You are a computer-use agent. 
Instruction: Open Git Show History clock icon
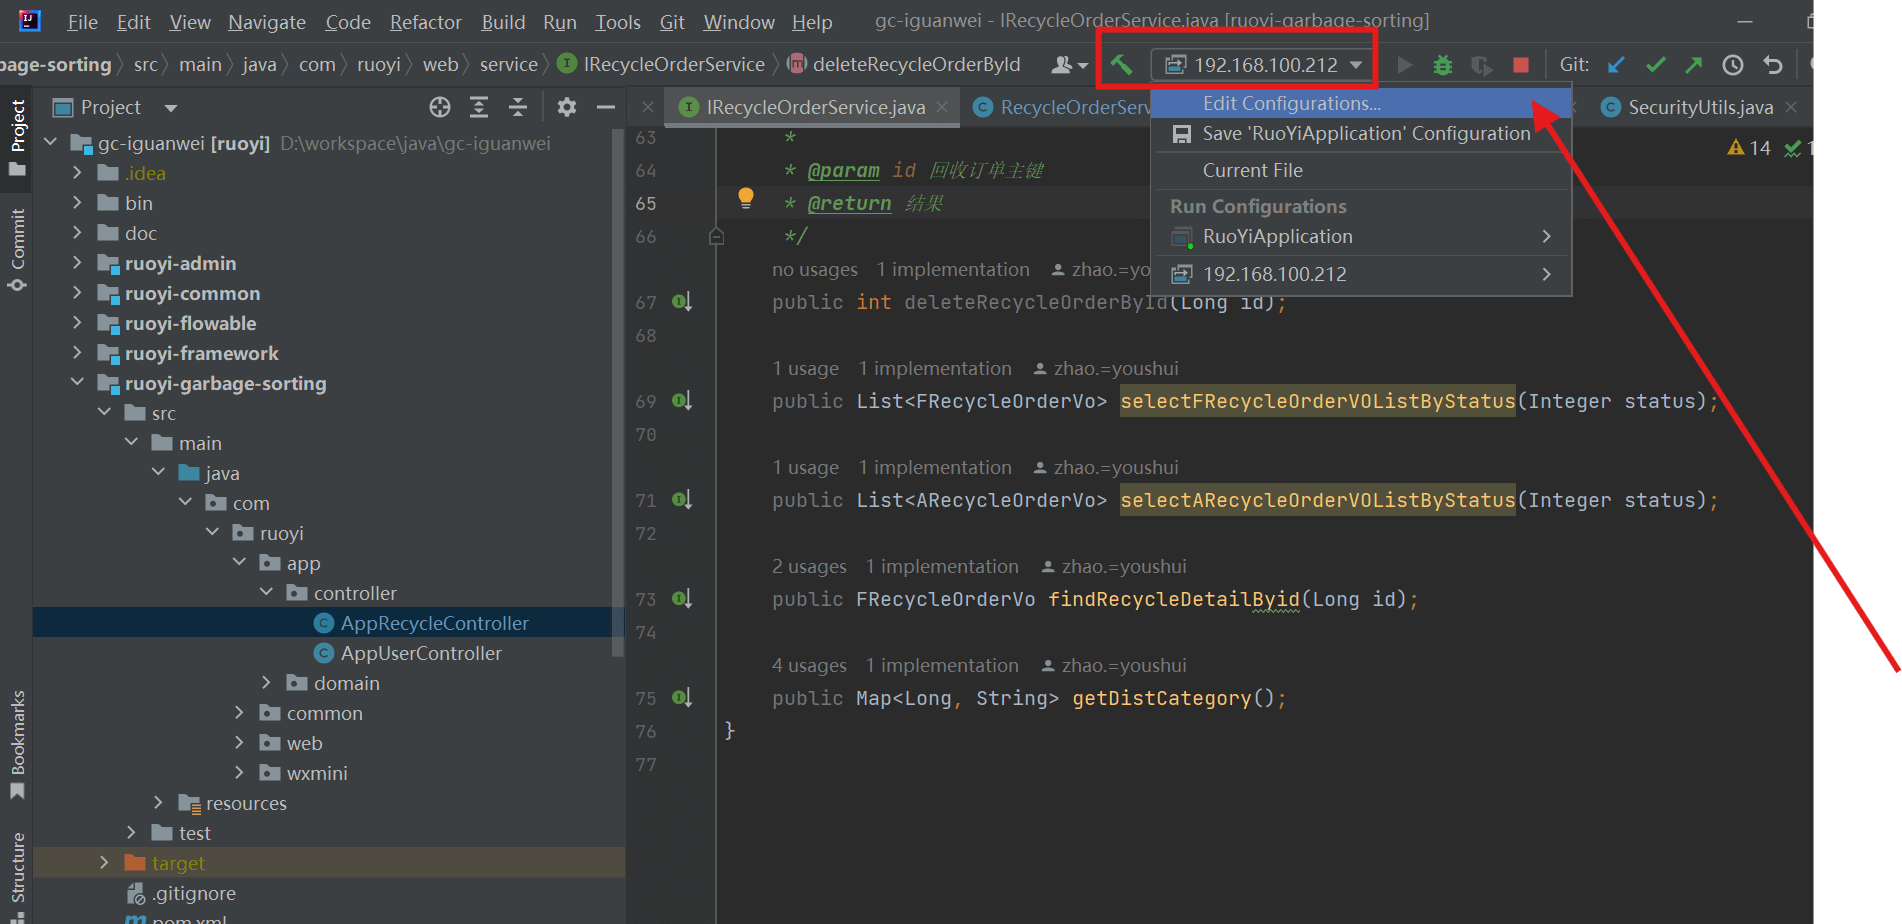coord(1733,65)
